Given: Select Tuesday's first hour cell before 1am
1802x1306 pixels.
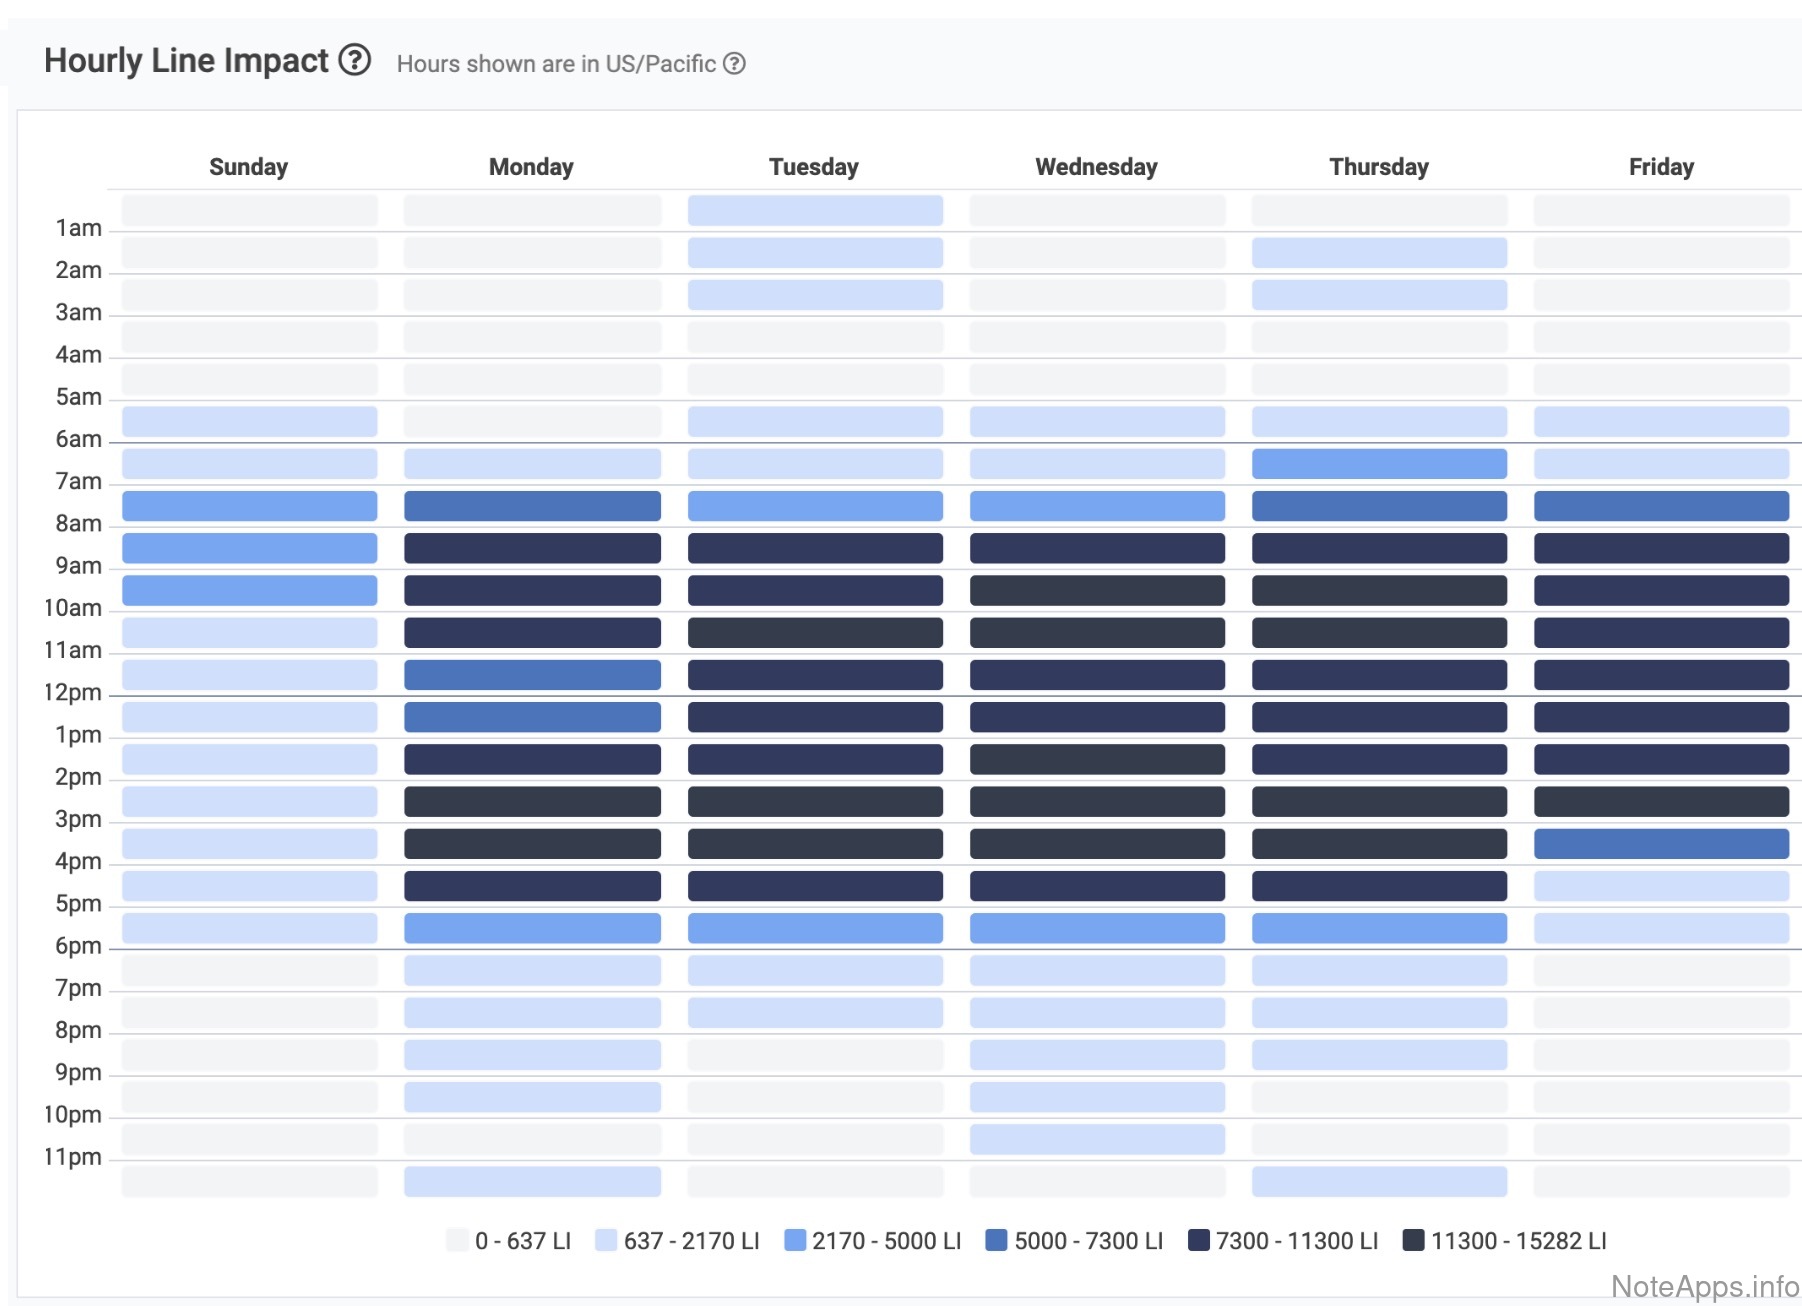Looking at the screenshot, I should [x=815, y=210].
